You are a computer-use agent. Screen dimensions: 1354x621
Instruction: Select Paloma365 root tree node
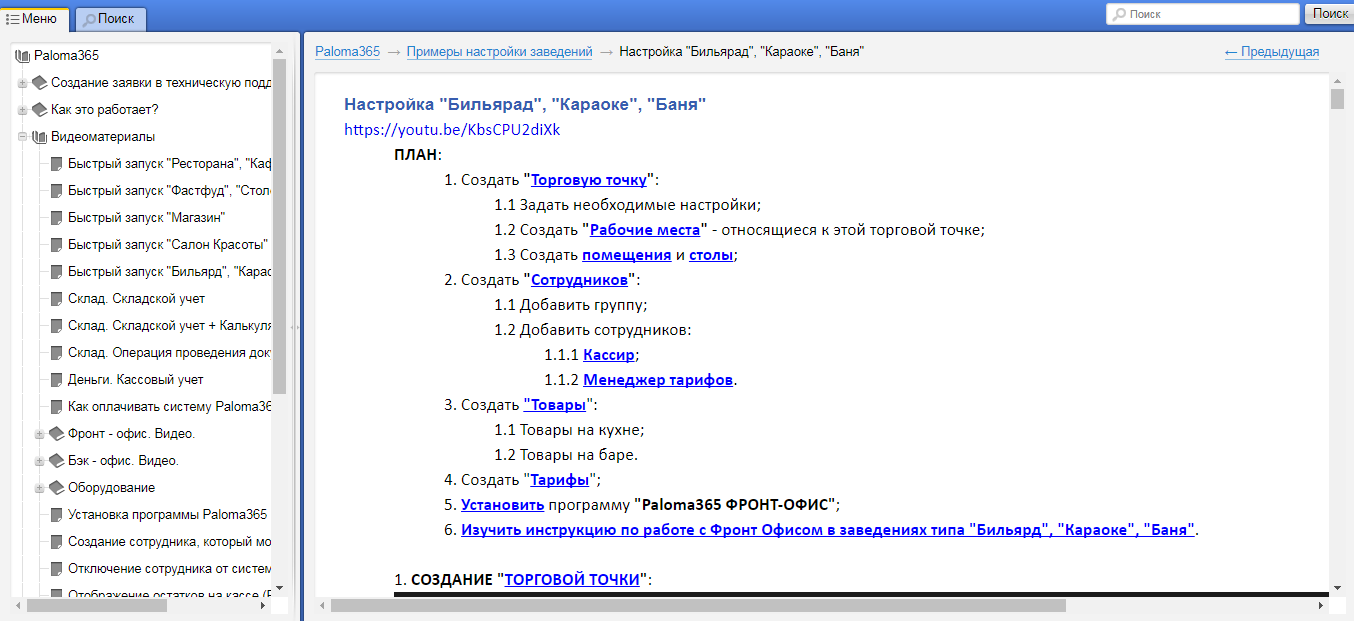[x=66, y=56]
